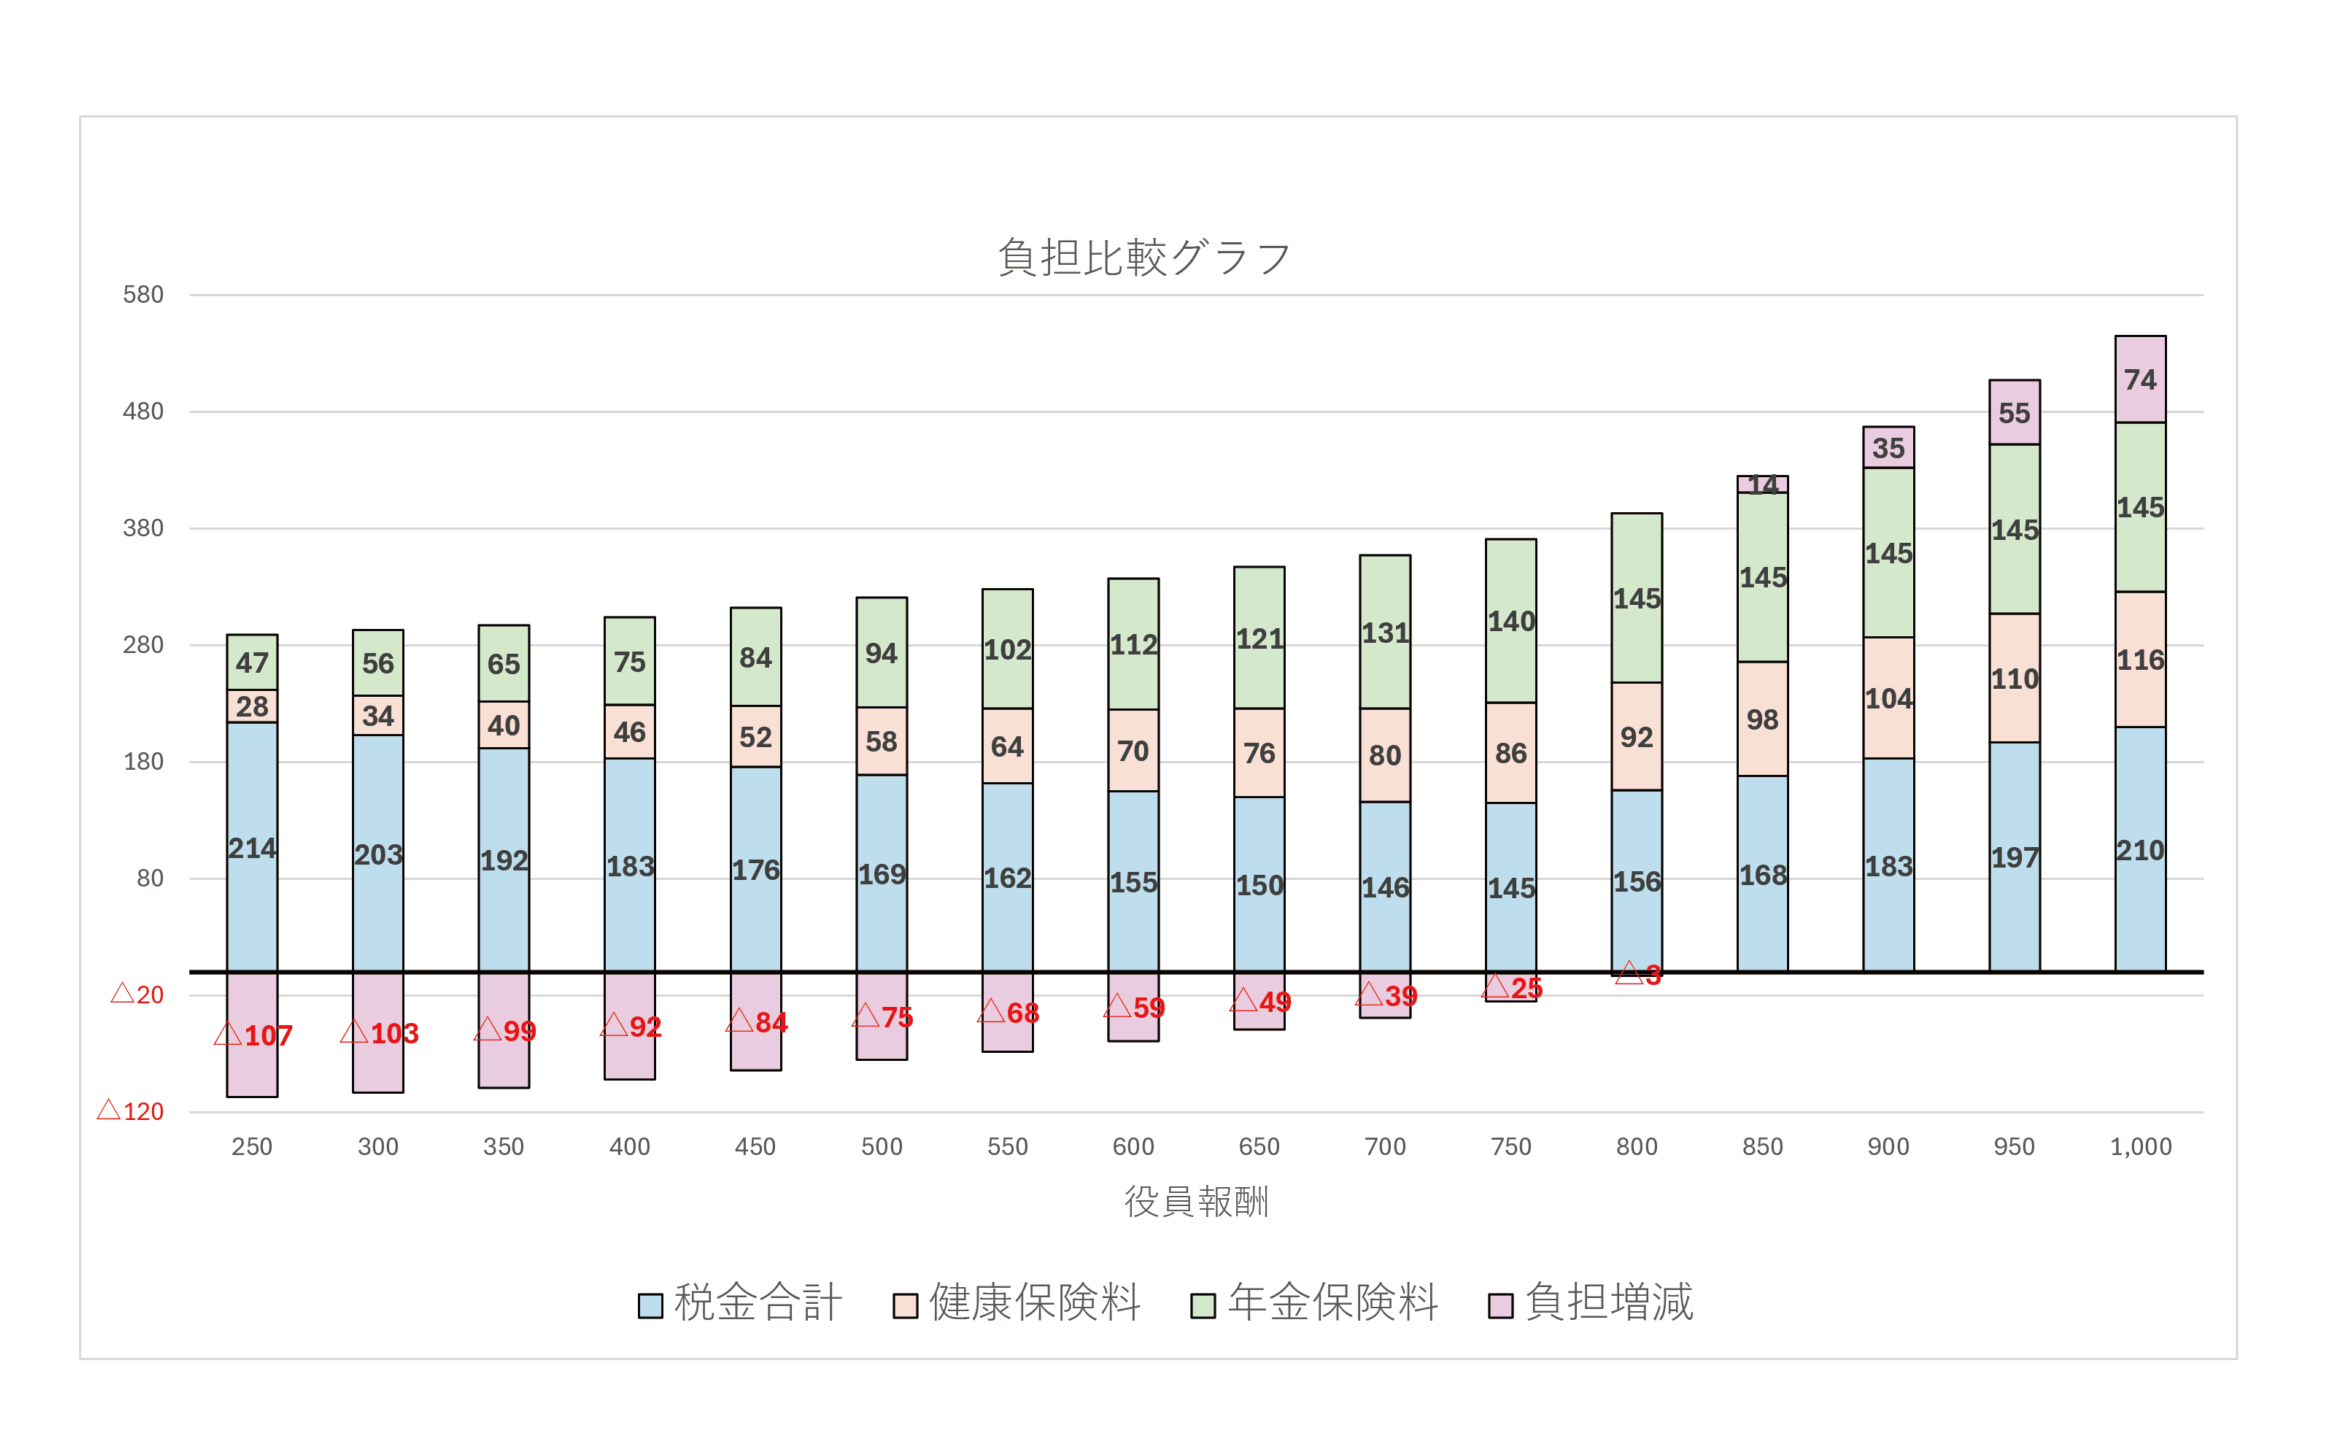Click the 年金保険料 green legend swatch
The image size is (2350, 1430).
tap(1203, 1306)
